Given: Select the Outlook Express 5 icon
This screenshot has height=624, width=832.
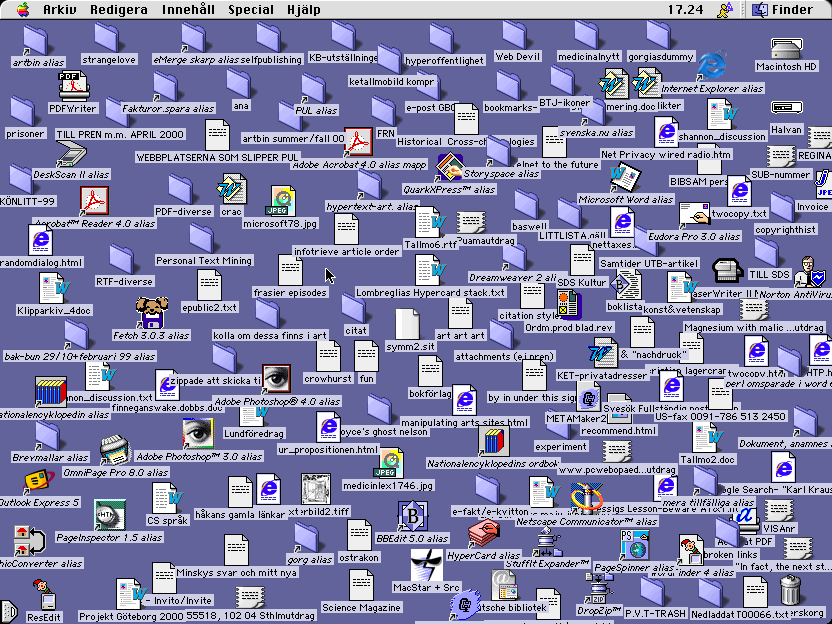Looking at the screenshot, I should [x=39, y=480].
